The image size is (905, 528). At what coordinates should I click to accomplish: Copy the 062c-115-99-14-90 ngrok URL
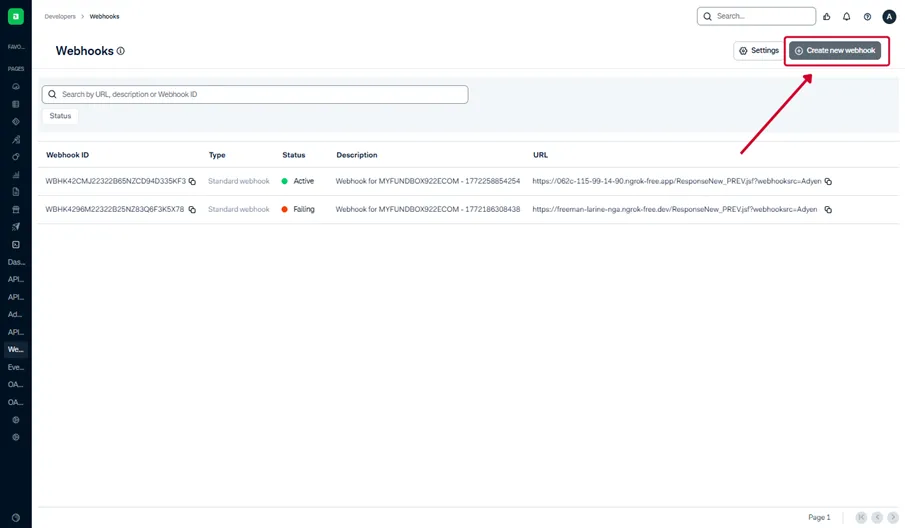[828, 181]
